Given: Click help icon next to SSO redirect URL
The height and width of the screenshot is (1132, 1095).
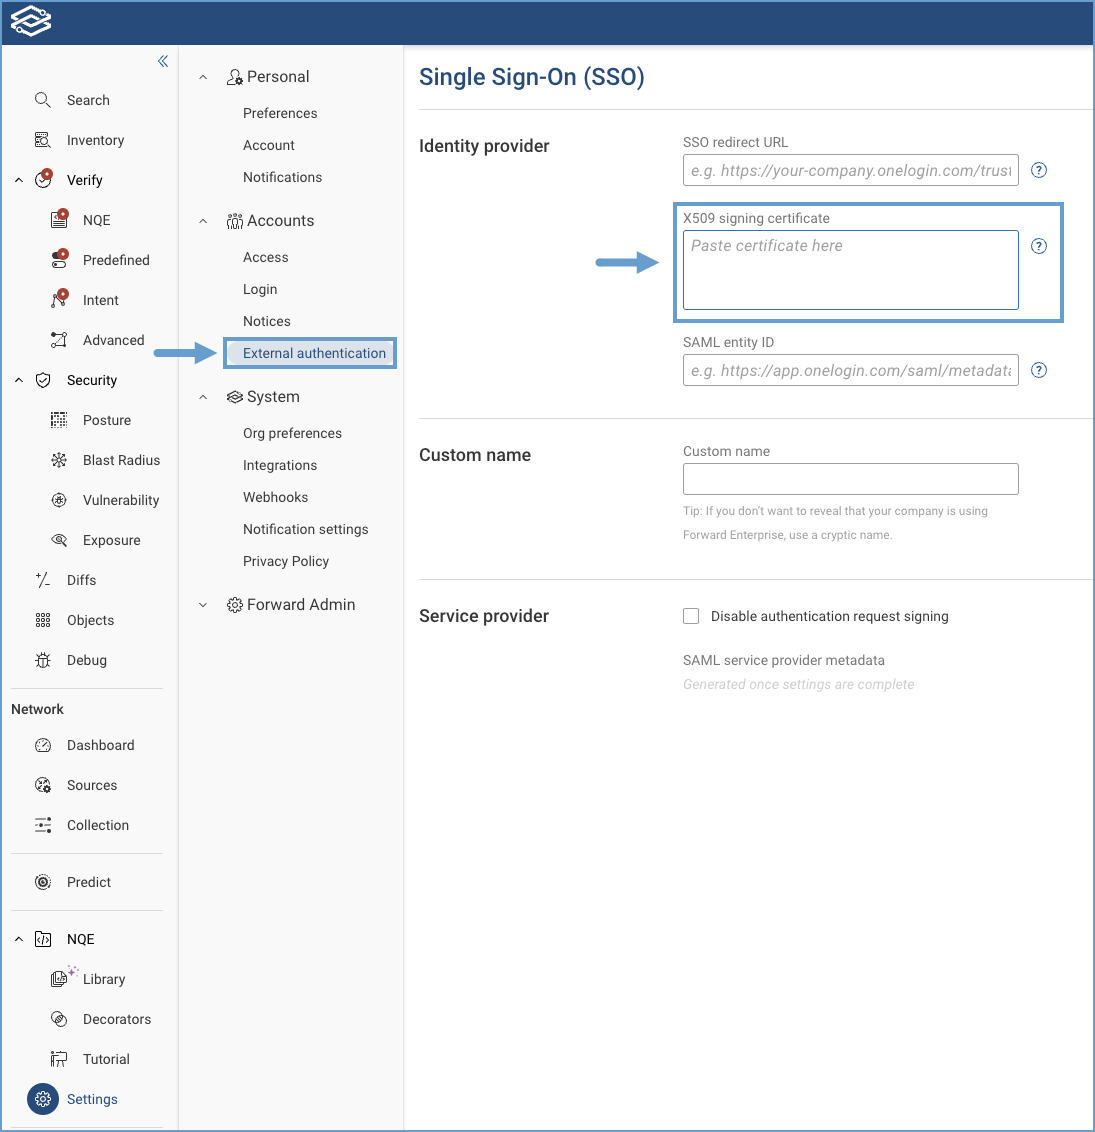Looking at the screenshot, I should [1039, 170].
